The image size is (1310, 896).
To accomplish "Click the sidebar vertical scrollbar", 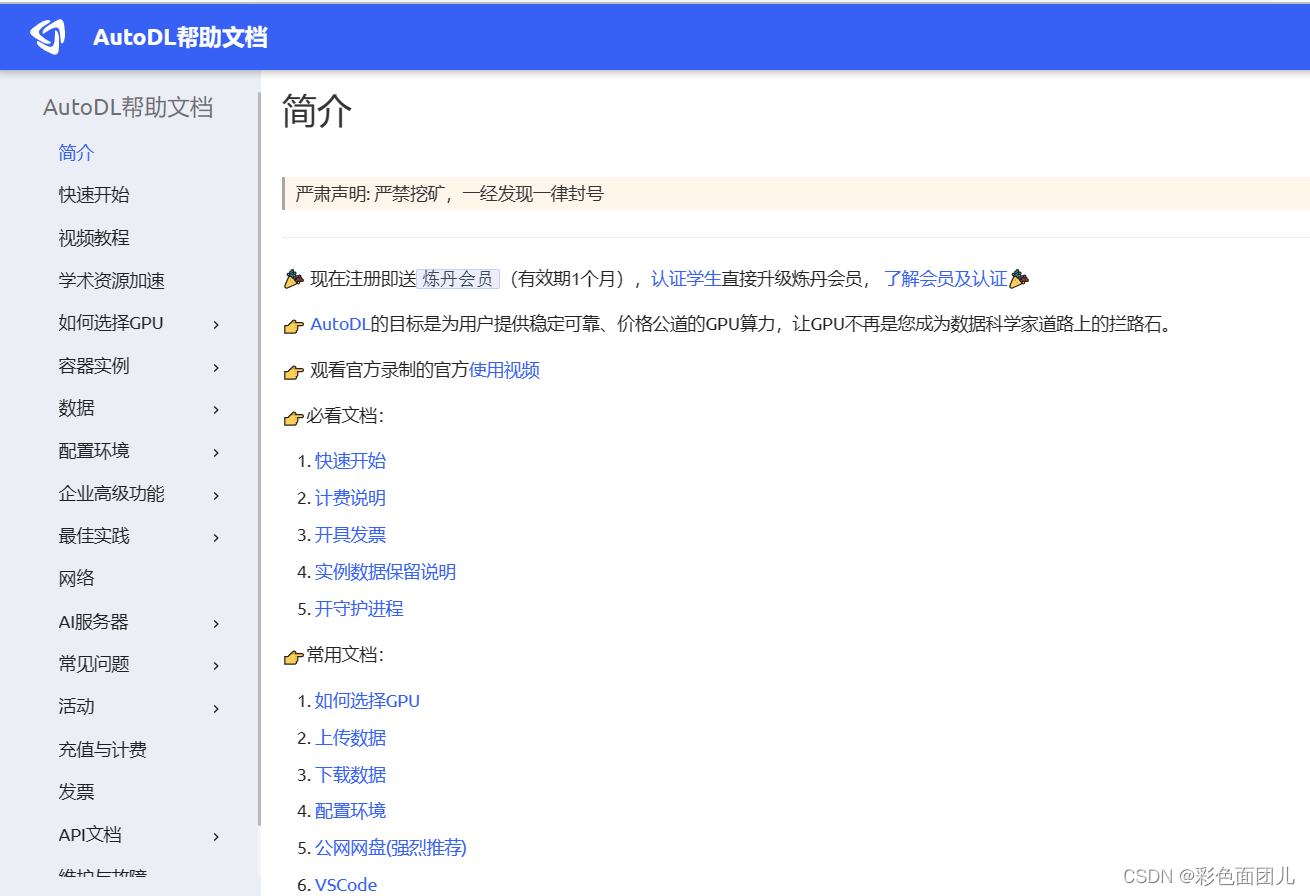I will 259,459.
